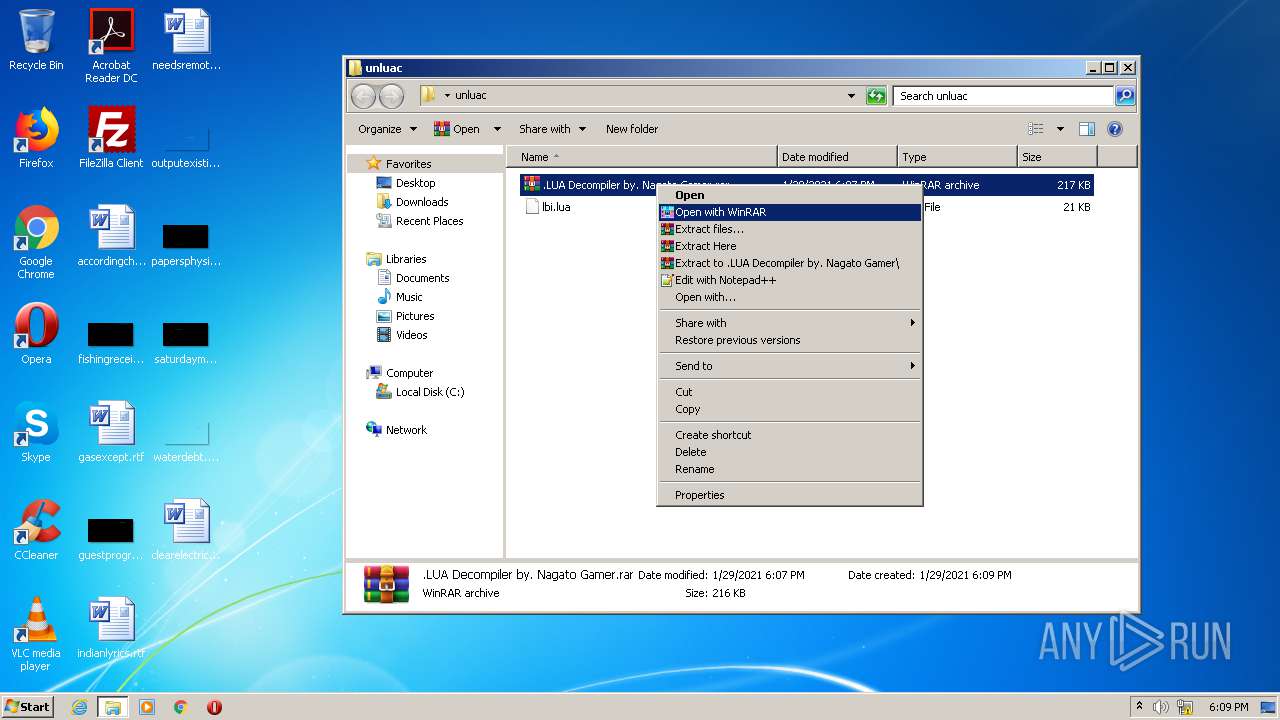The width and height of the screenshot is (1280, 720).
Task: Open Properties from context menu
Action: (789, 495)
